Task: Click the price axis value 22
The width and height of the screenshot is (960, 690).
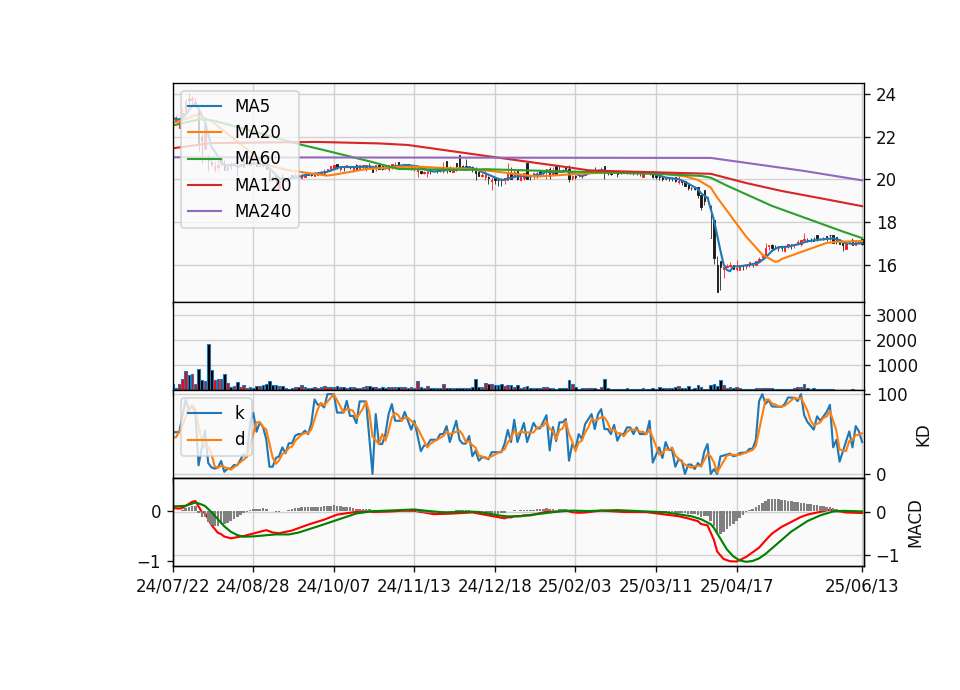Action: click(x=886, y=138)
